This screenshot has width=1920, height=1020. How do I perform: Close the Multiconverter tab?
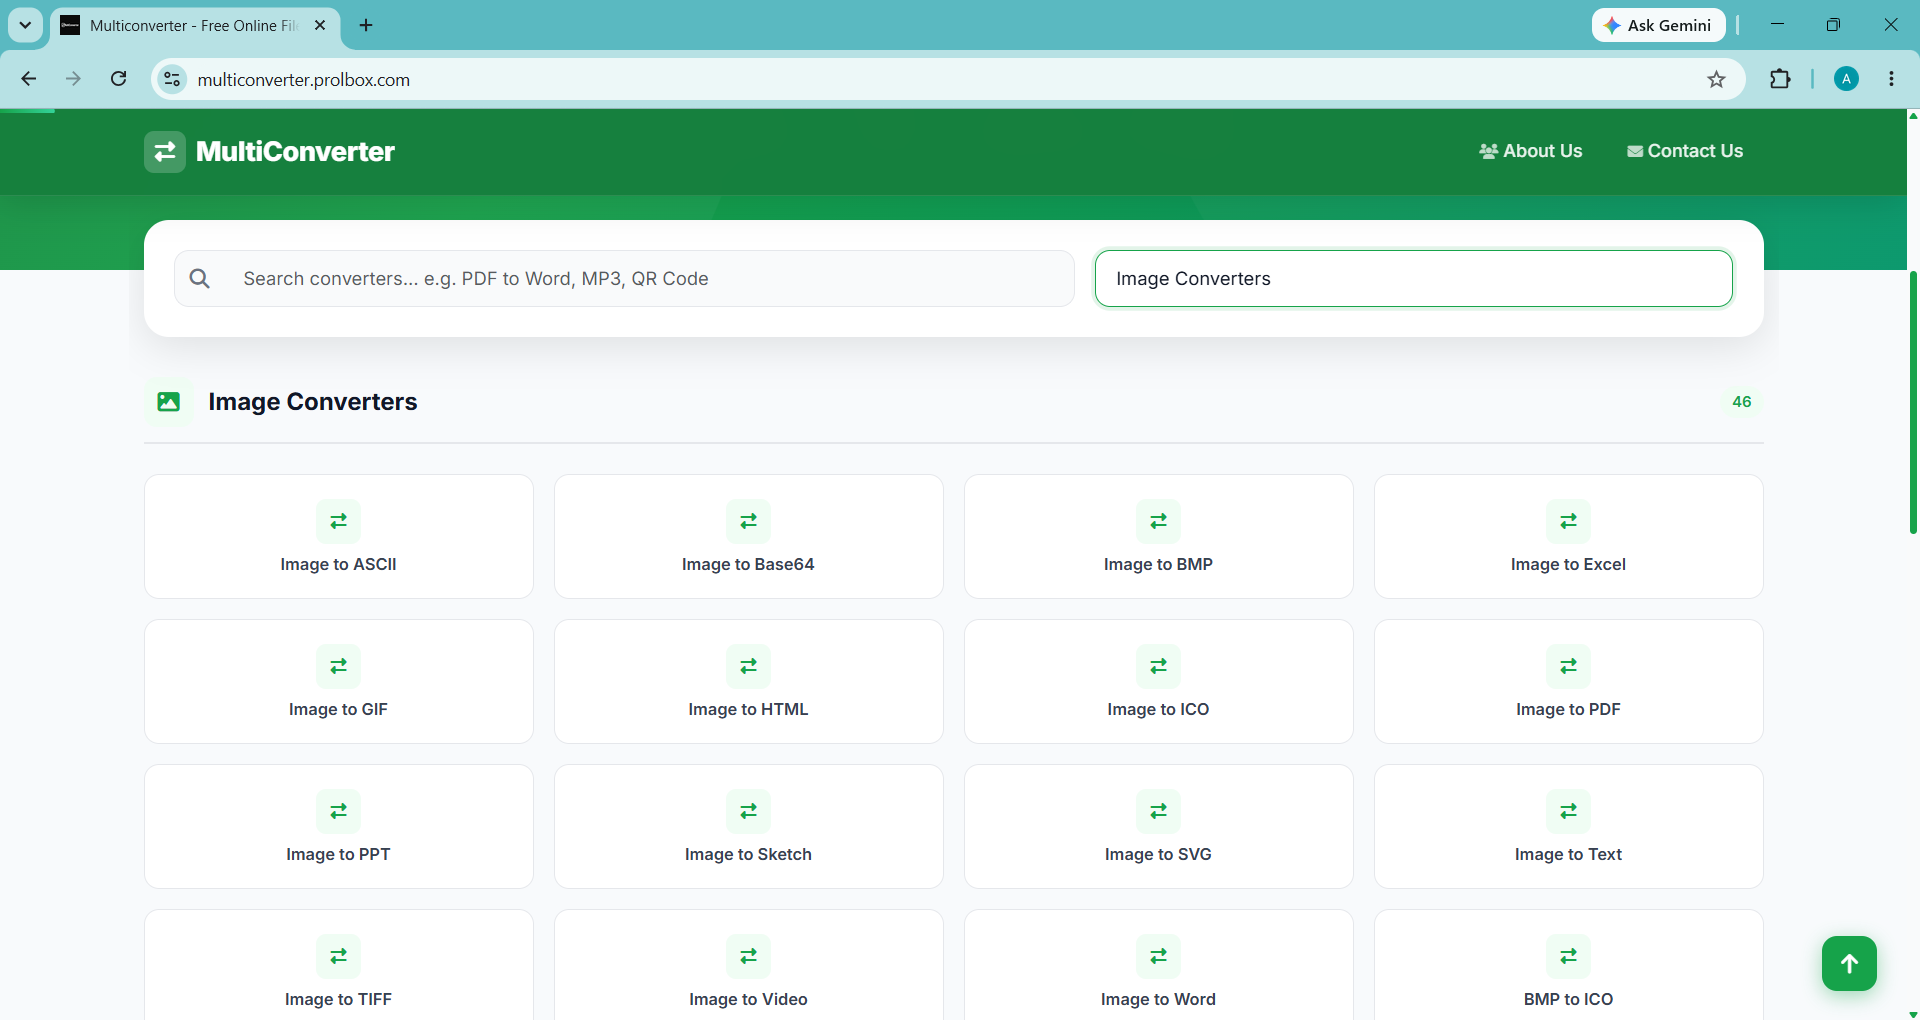coord(320,25)
